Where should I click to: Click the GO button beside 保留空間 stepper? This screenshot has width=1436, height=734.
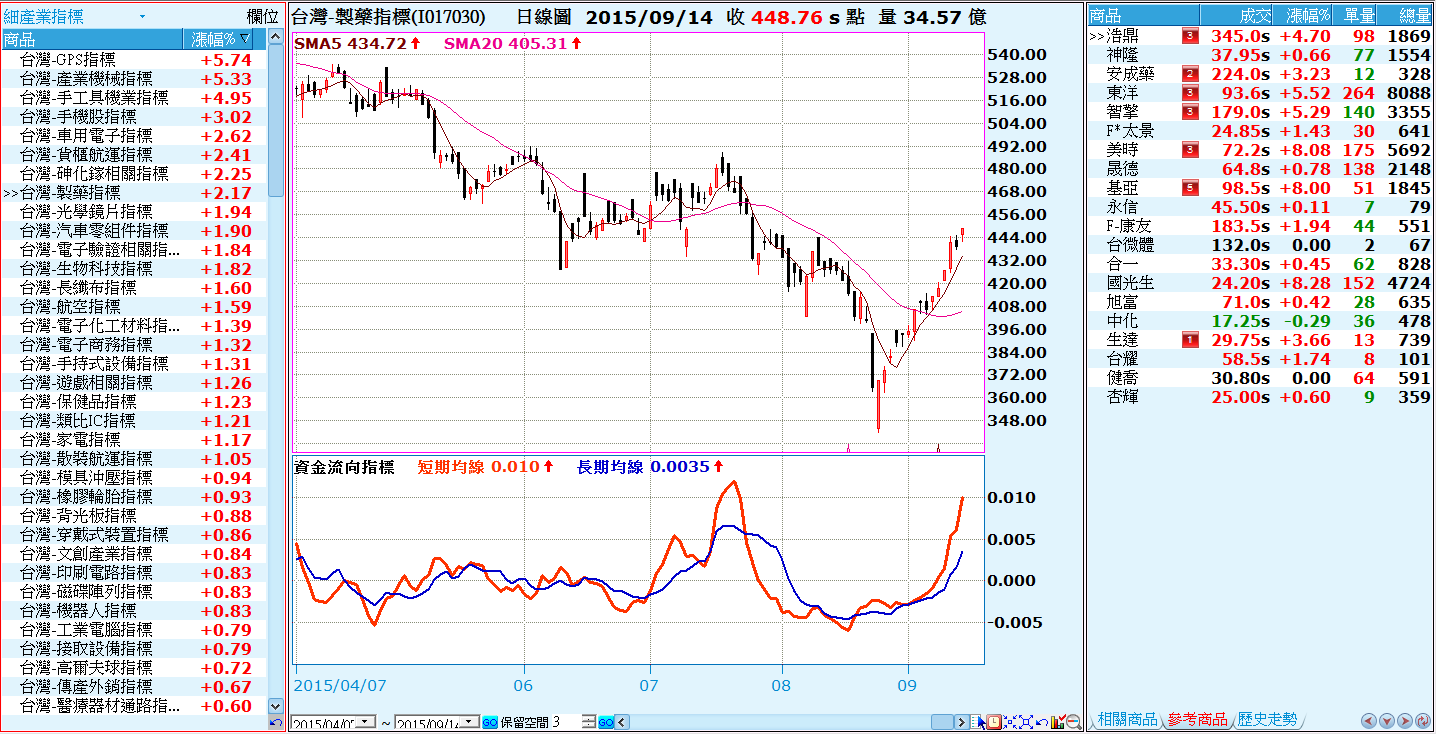click(606, 722)
